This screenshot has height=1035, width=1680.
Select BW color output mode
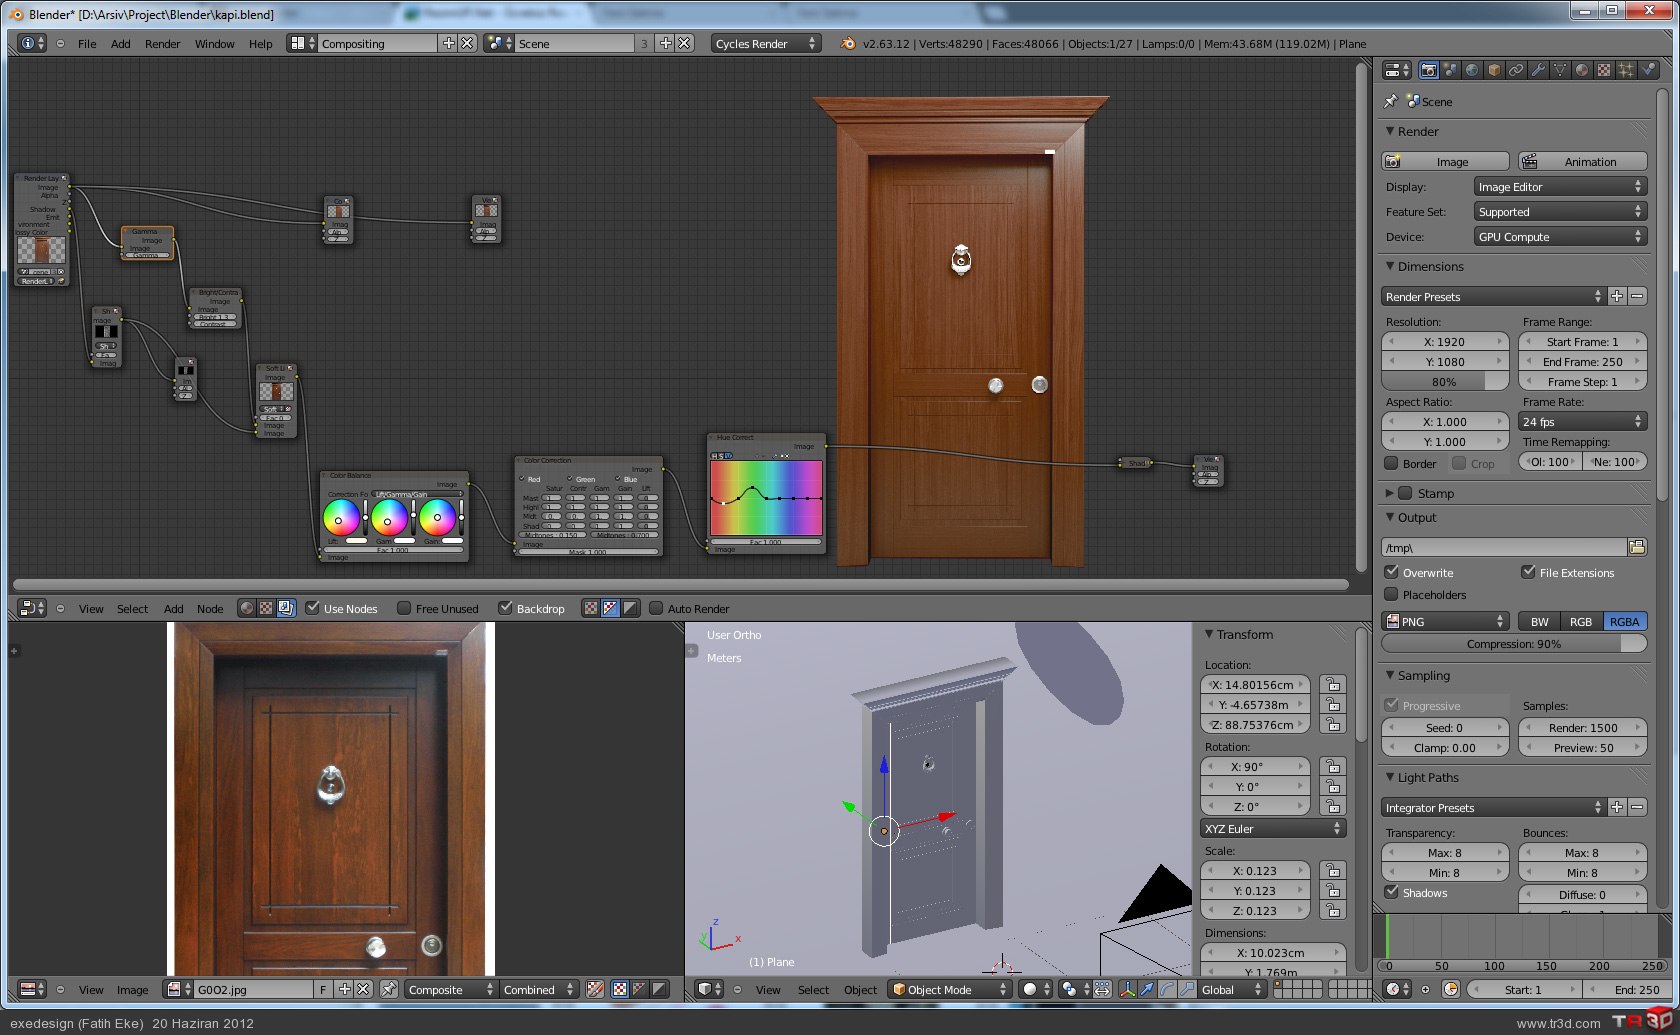tap(1540, 621)
